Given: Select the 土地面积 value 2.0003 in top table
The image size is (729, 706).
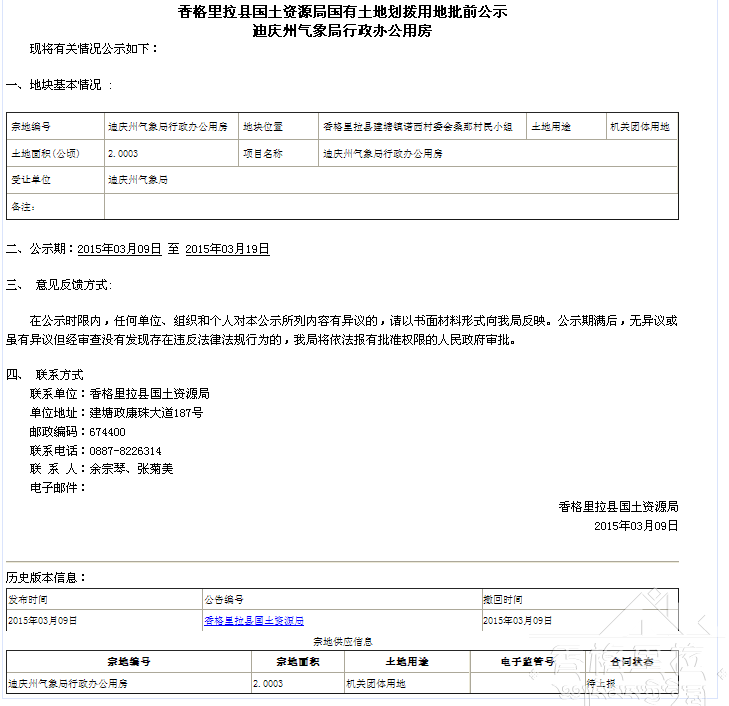Looking at the screenshot, I should point(123,154).
